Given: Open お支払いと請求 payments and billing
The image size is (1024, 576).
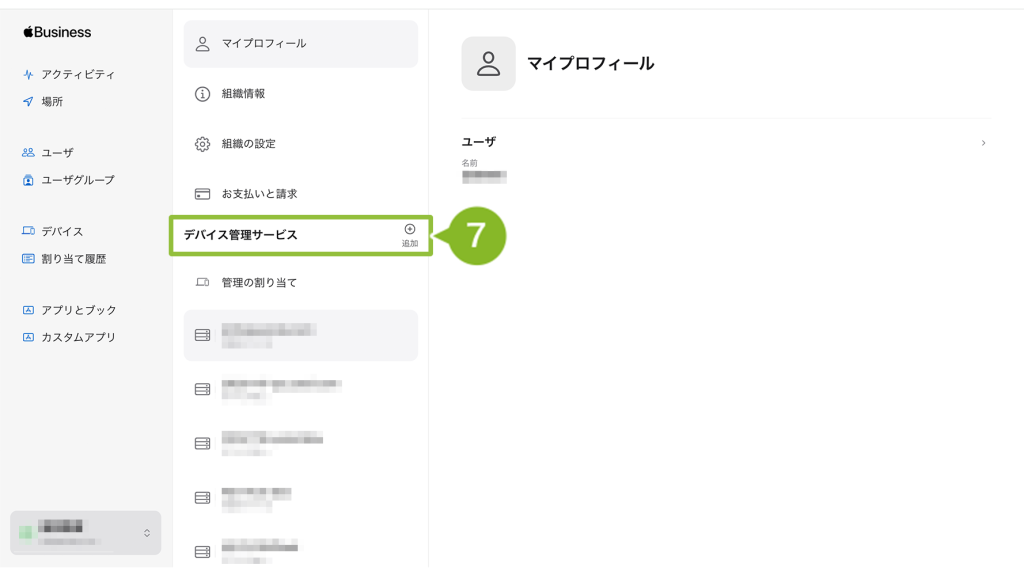Looking at the screenshot, I should [300, 194].
